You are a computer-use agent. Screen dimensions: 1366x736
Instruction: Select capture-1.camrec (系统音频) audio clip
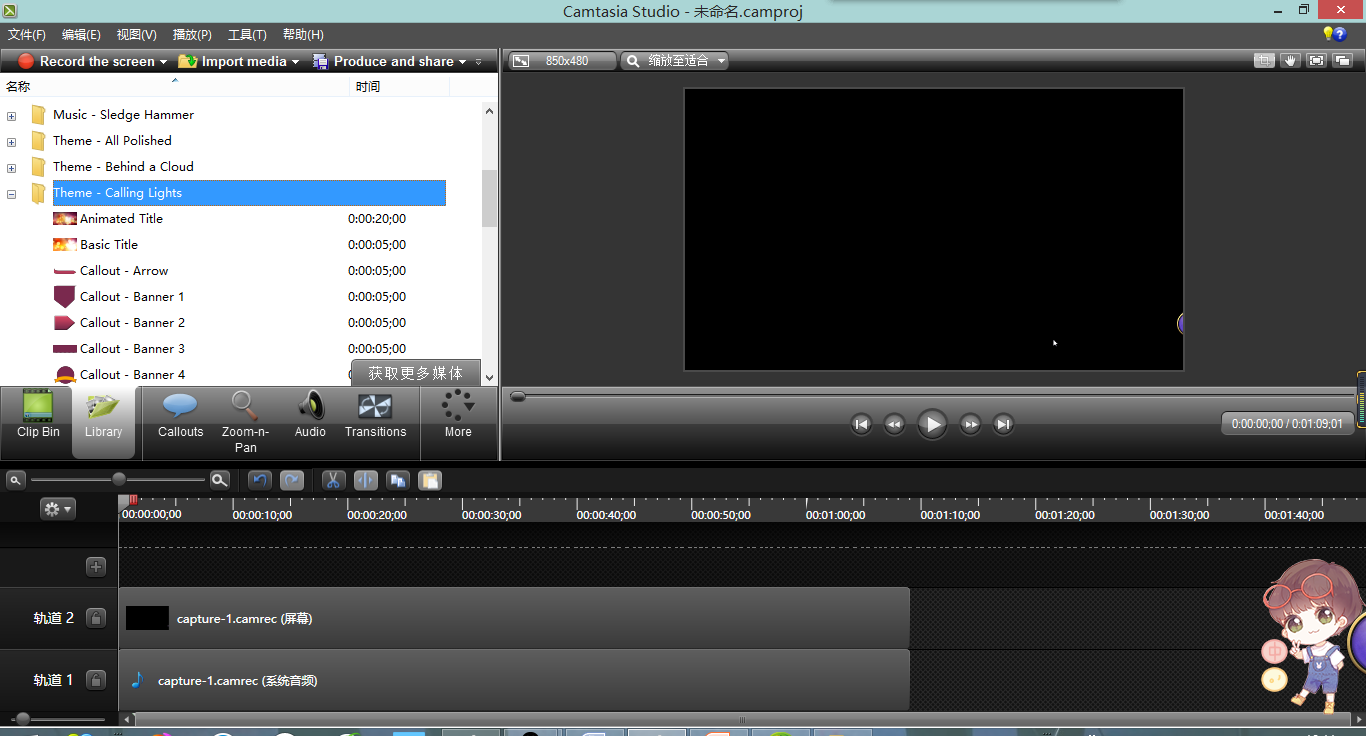tap(514, 680)
